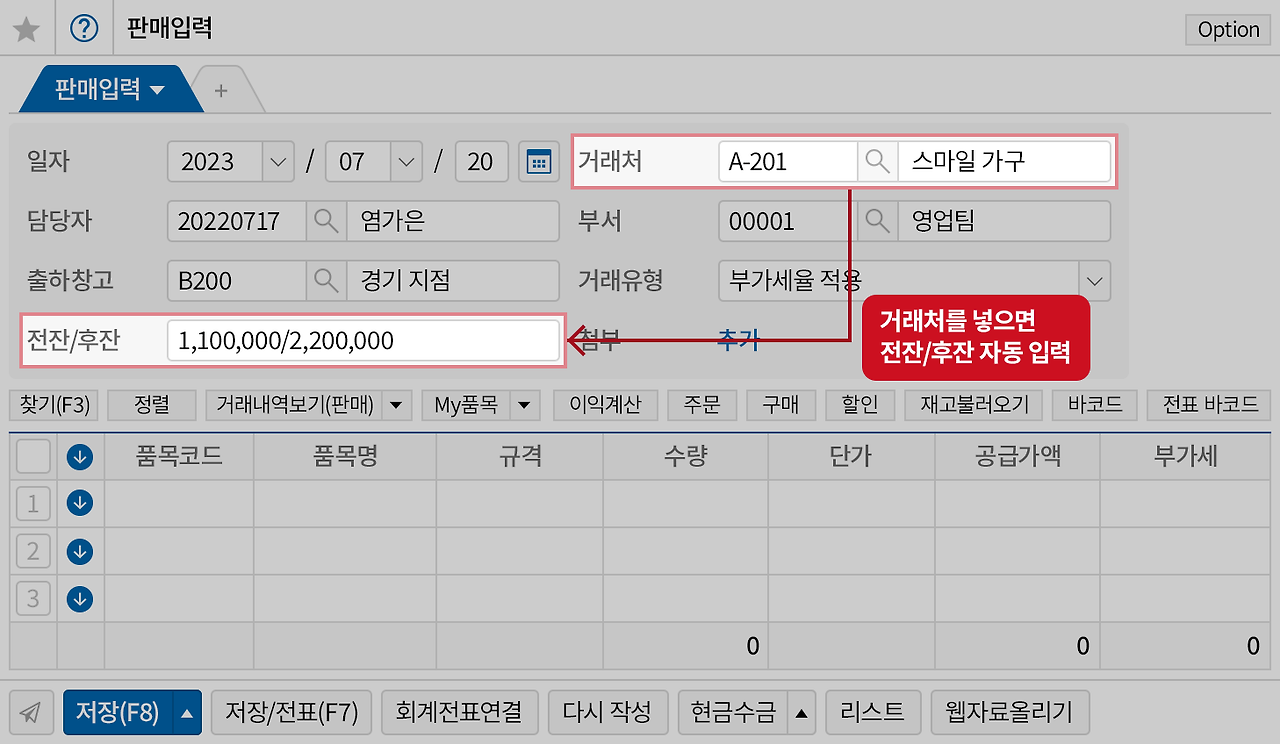Click the 거래처 name field 스마일 가구
1280x744 pixels.
pyautogui.click(x=1004, y=161)
